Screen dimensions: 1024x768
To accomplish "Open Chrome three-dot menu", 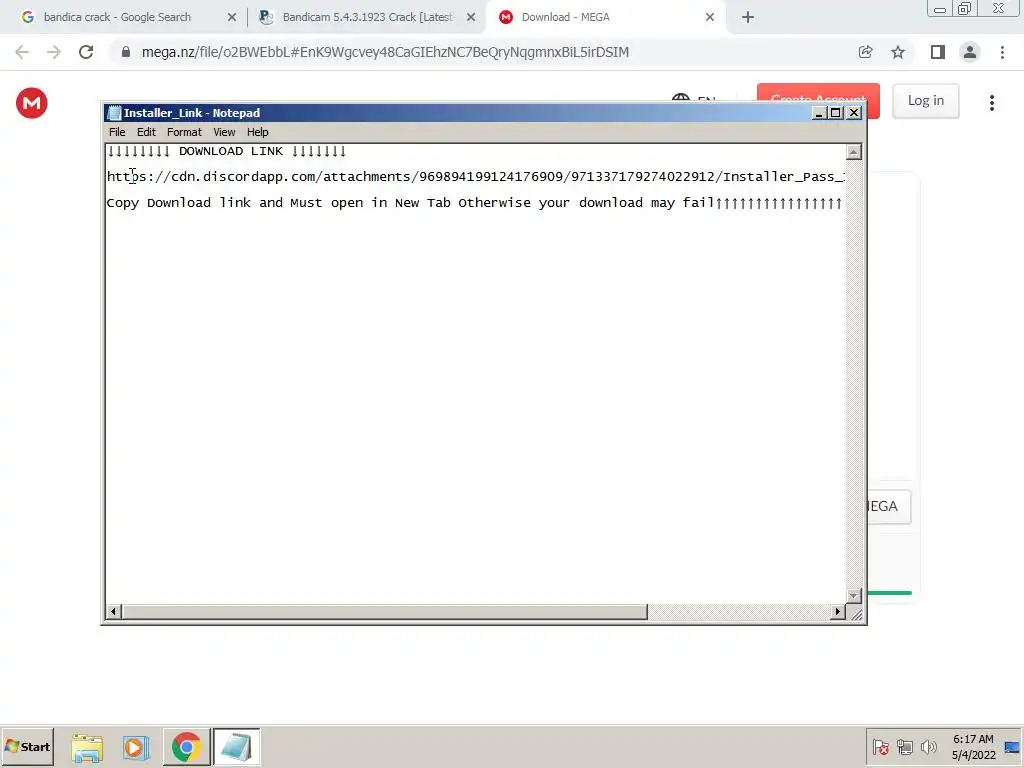I will point(1002,52).
